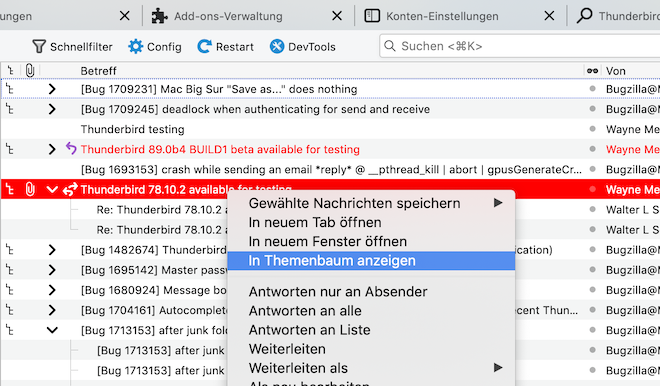The width and height of the screenshot is (660, 386).
Task: Toggle read dot on Bug 1693153 row
Action: (593, 169)
